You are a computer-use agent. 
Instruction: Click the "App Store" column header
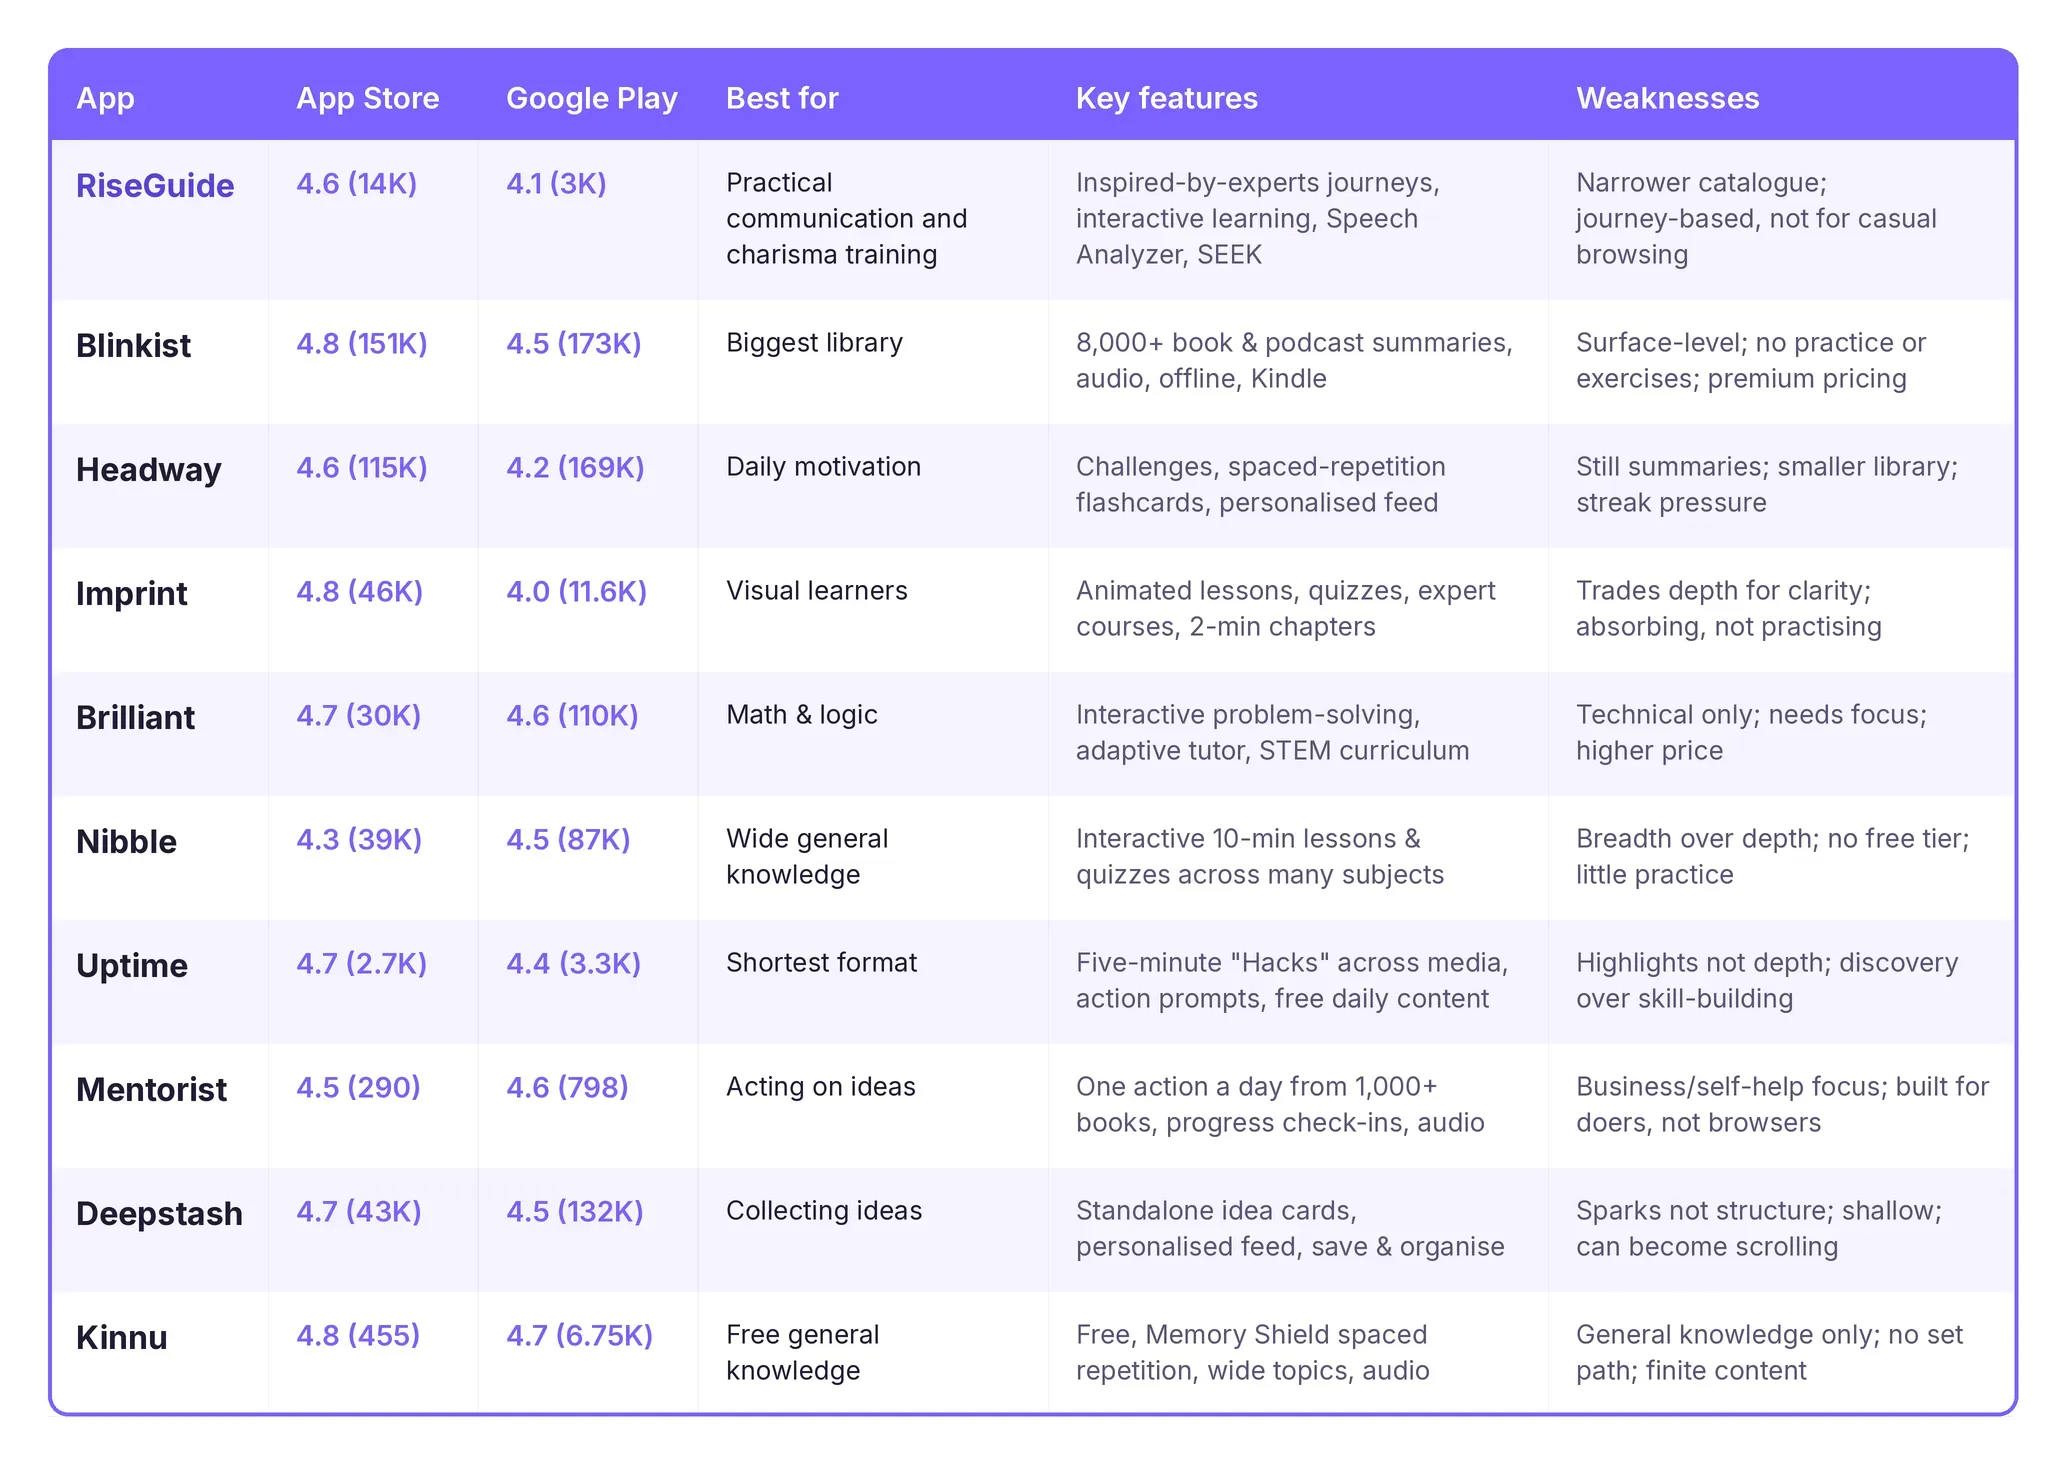coord(367,98)
